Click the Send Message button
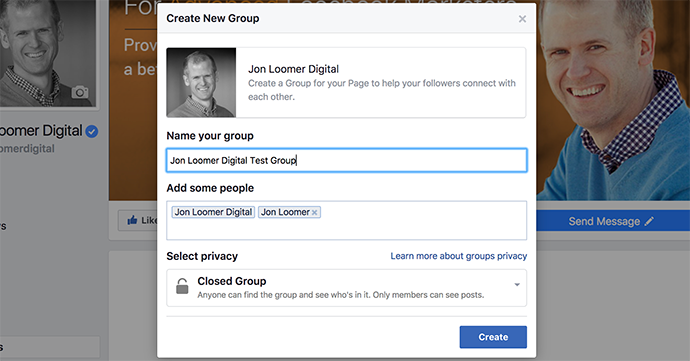This screenshot has height=361, width=690. tap(613, 221)
